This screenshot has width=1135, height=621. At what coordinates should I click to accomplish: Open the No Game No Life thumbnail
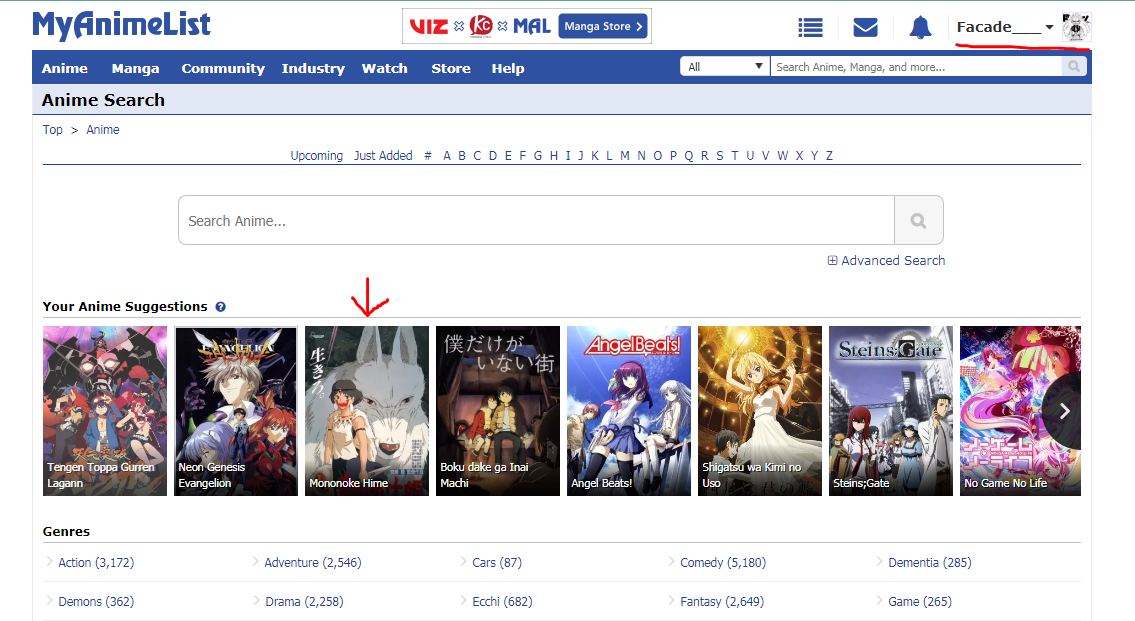[x=1020, y=410]
